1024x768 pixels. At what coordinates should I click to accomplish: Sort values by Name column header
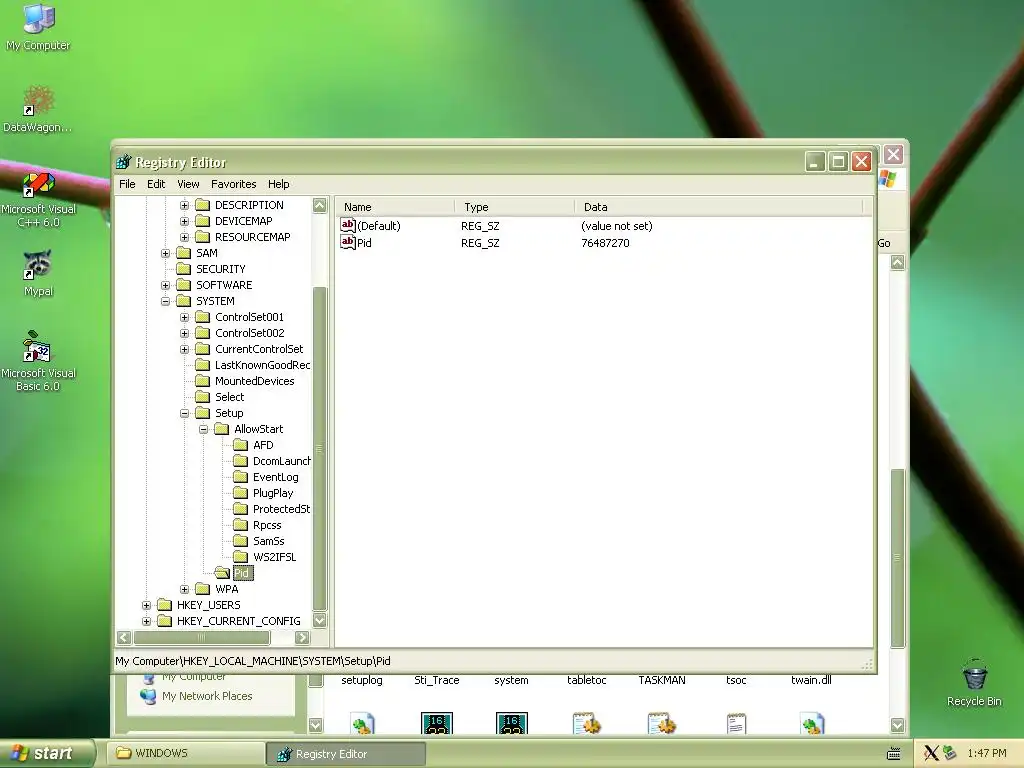pos(396,207)
